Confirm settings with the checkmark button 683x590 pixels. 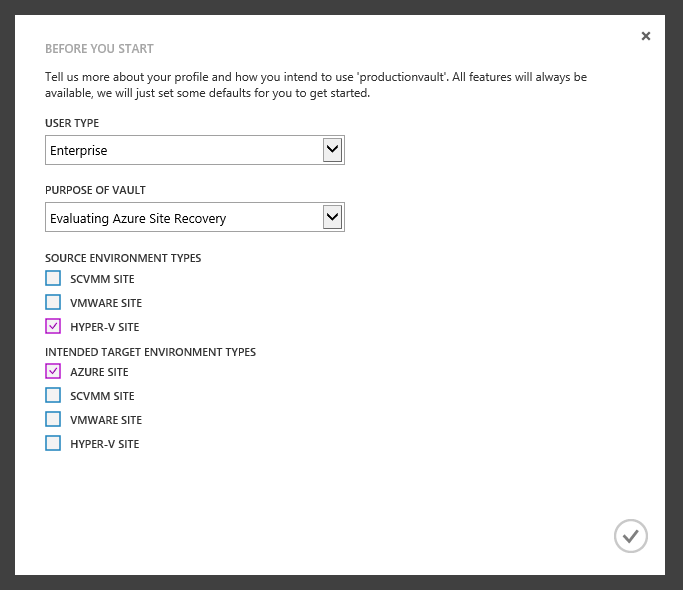point(630,536)
